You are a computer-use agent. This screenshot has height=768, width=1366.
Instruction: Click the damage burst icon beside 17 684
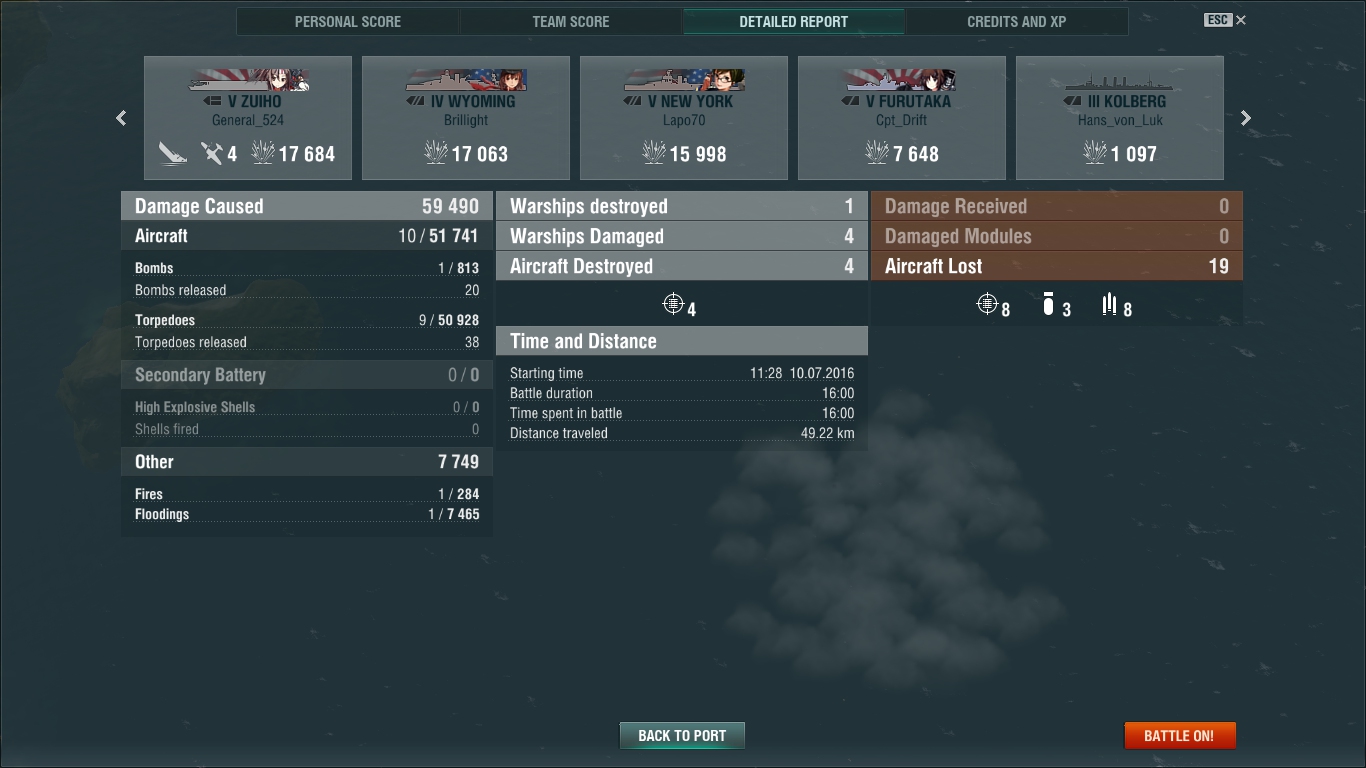(262, 153)
